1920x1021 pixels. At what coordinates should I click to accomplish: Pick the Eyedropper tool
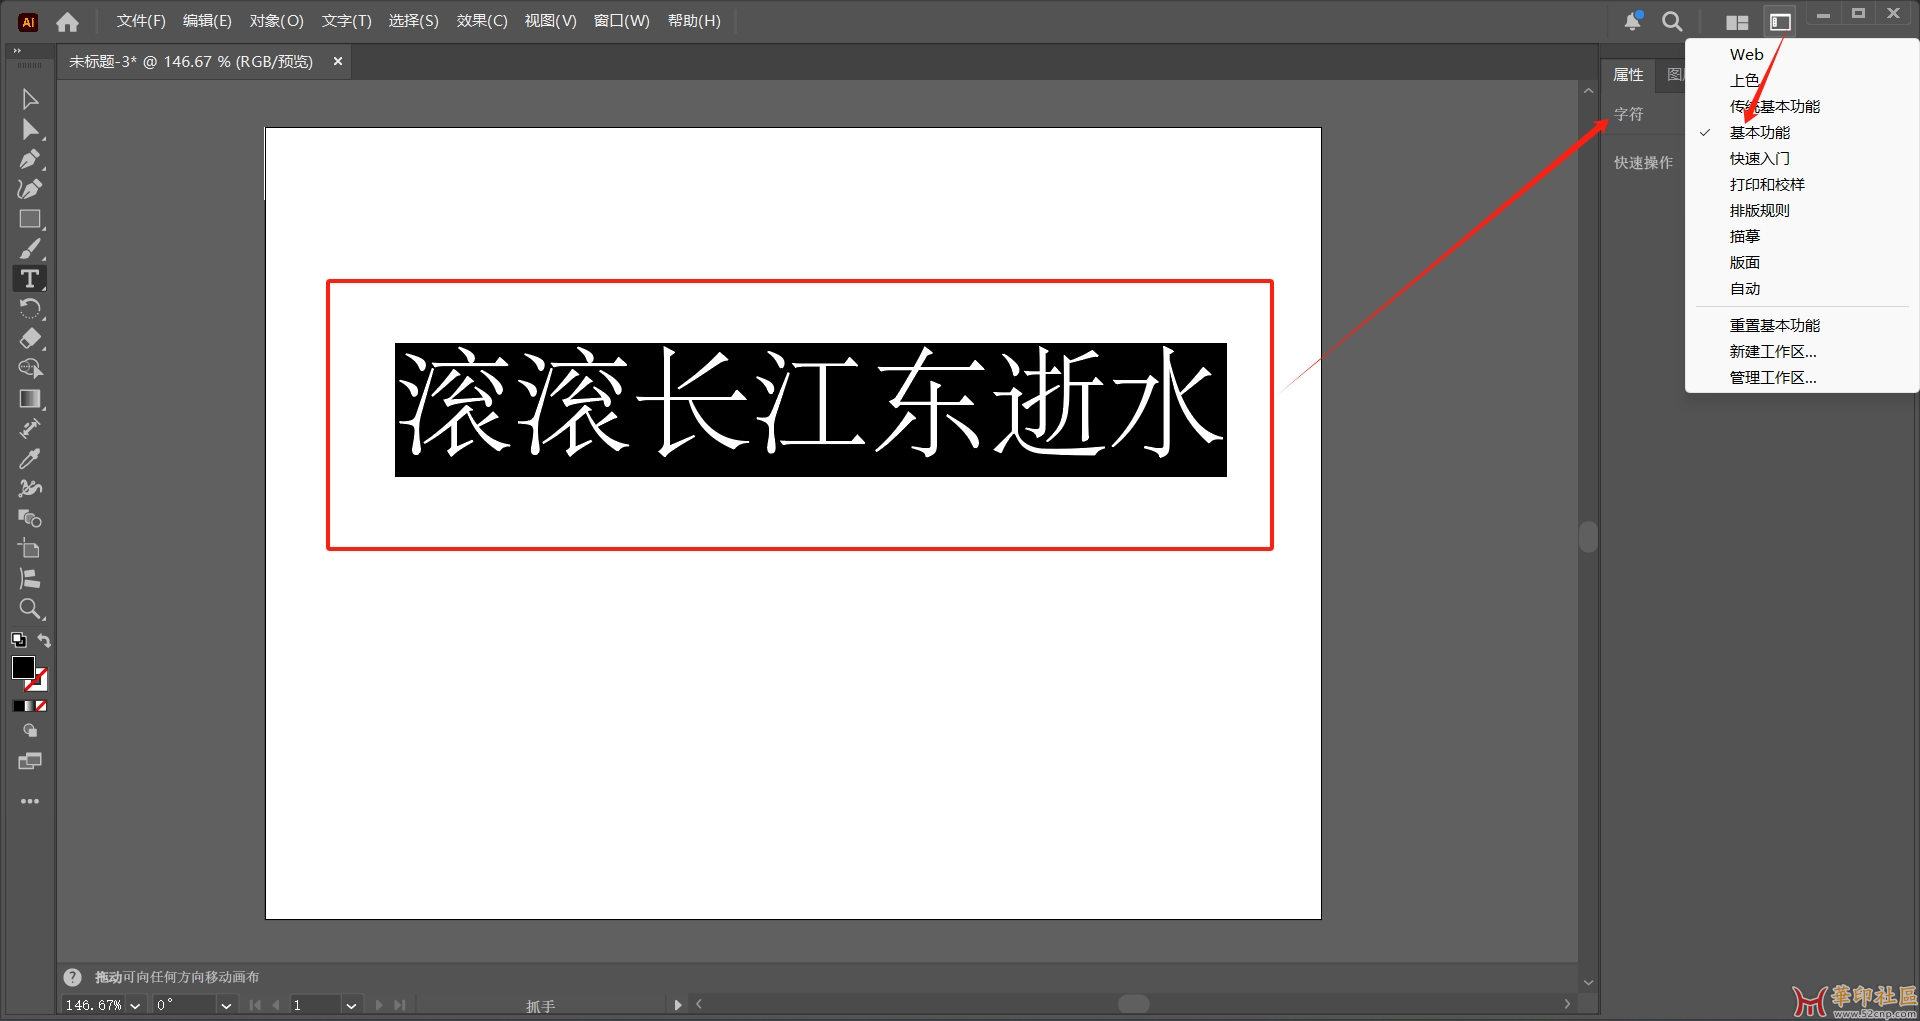30,458
